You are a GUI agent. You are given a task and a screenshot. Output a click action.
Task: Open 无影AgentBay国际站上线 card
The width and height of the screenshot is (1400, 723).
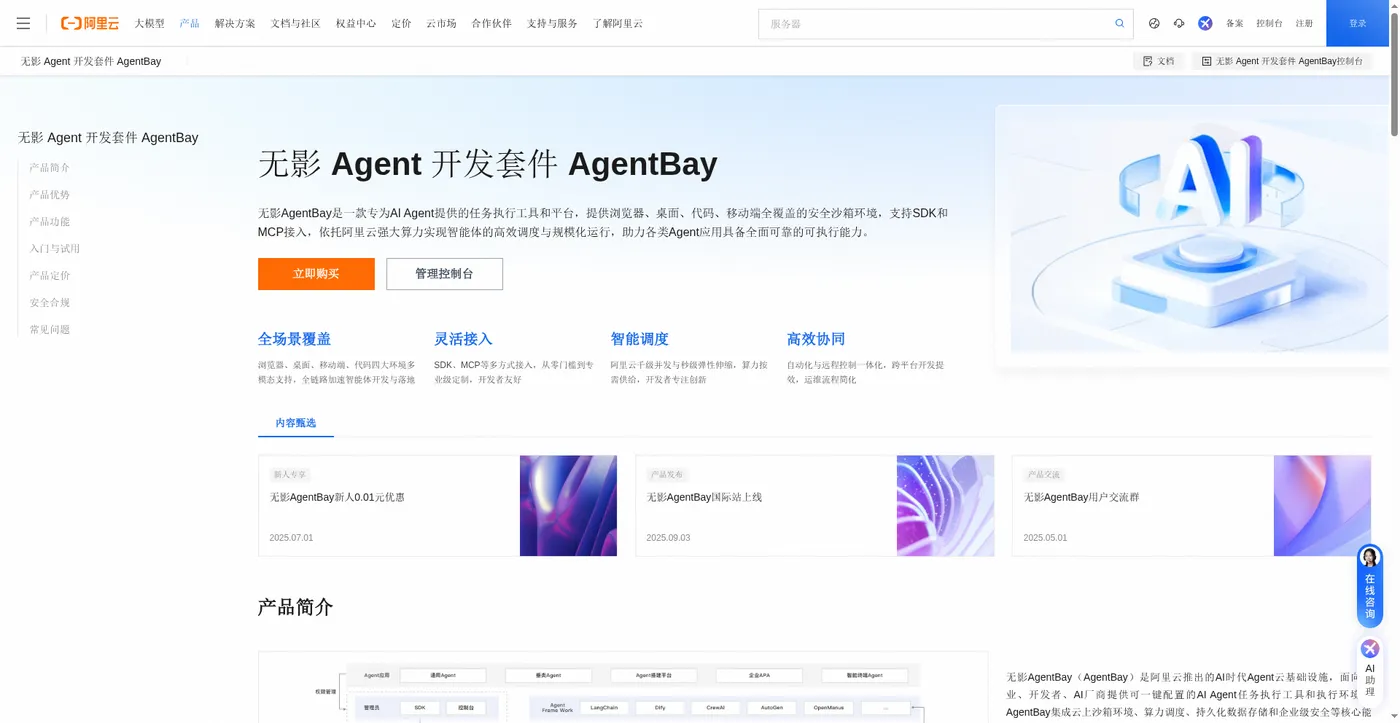(815, 506)
